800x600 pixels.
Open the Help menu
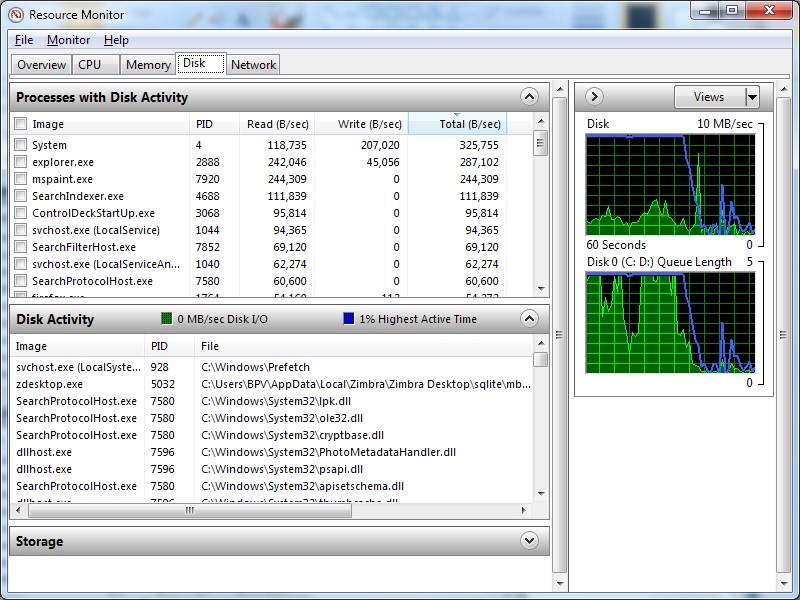(x=116, y=40)
